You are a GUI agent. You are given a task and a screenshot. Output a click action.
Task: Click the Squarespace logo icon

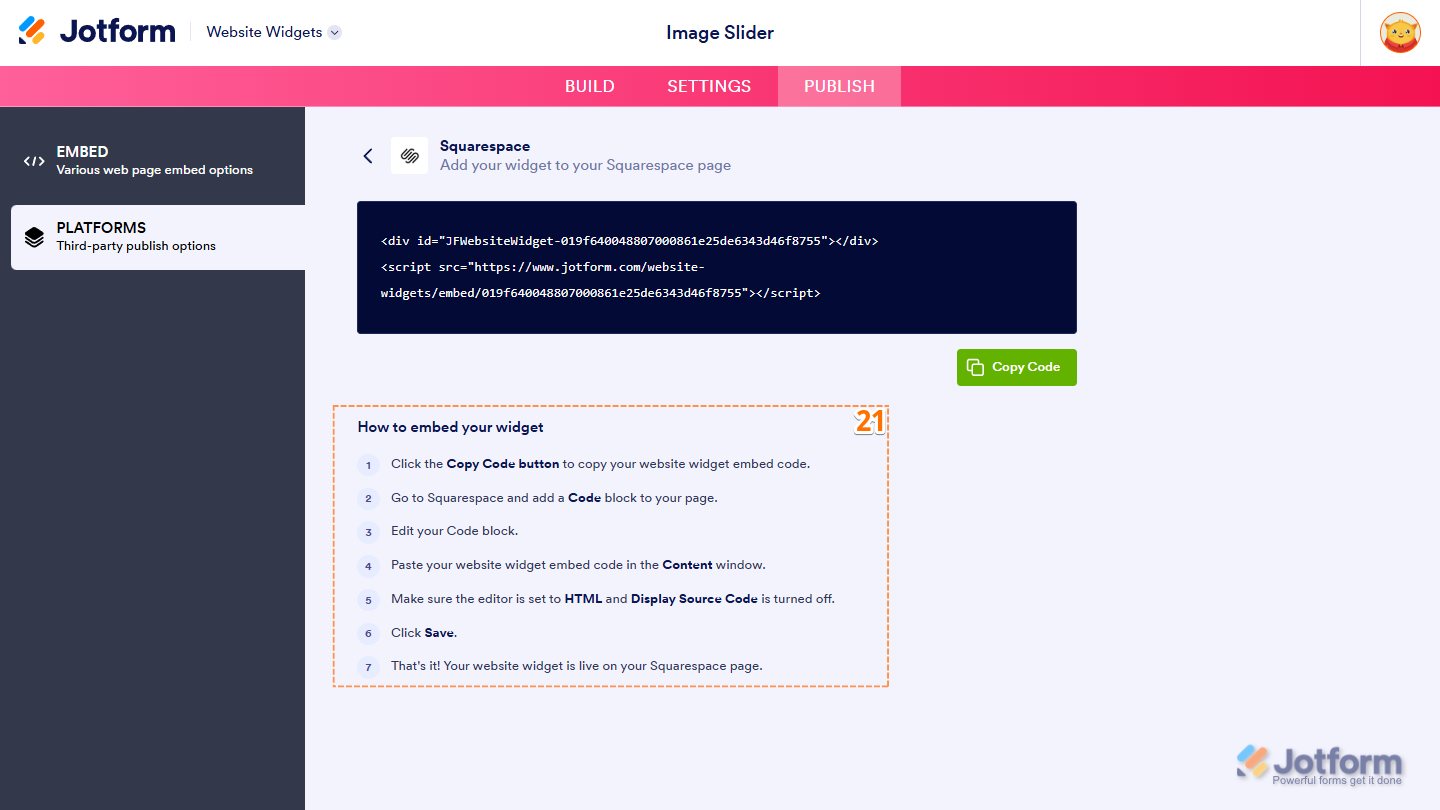click(x=409, y=156)
